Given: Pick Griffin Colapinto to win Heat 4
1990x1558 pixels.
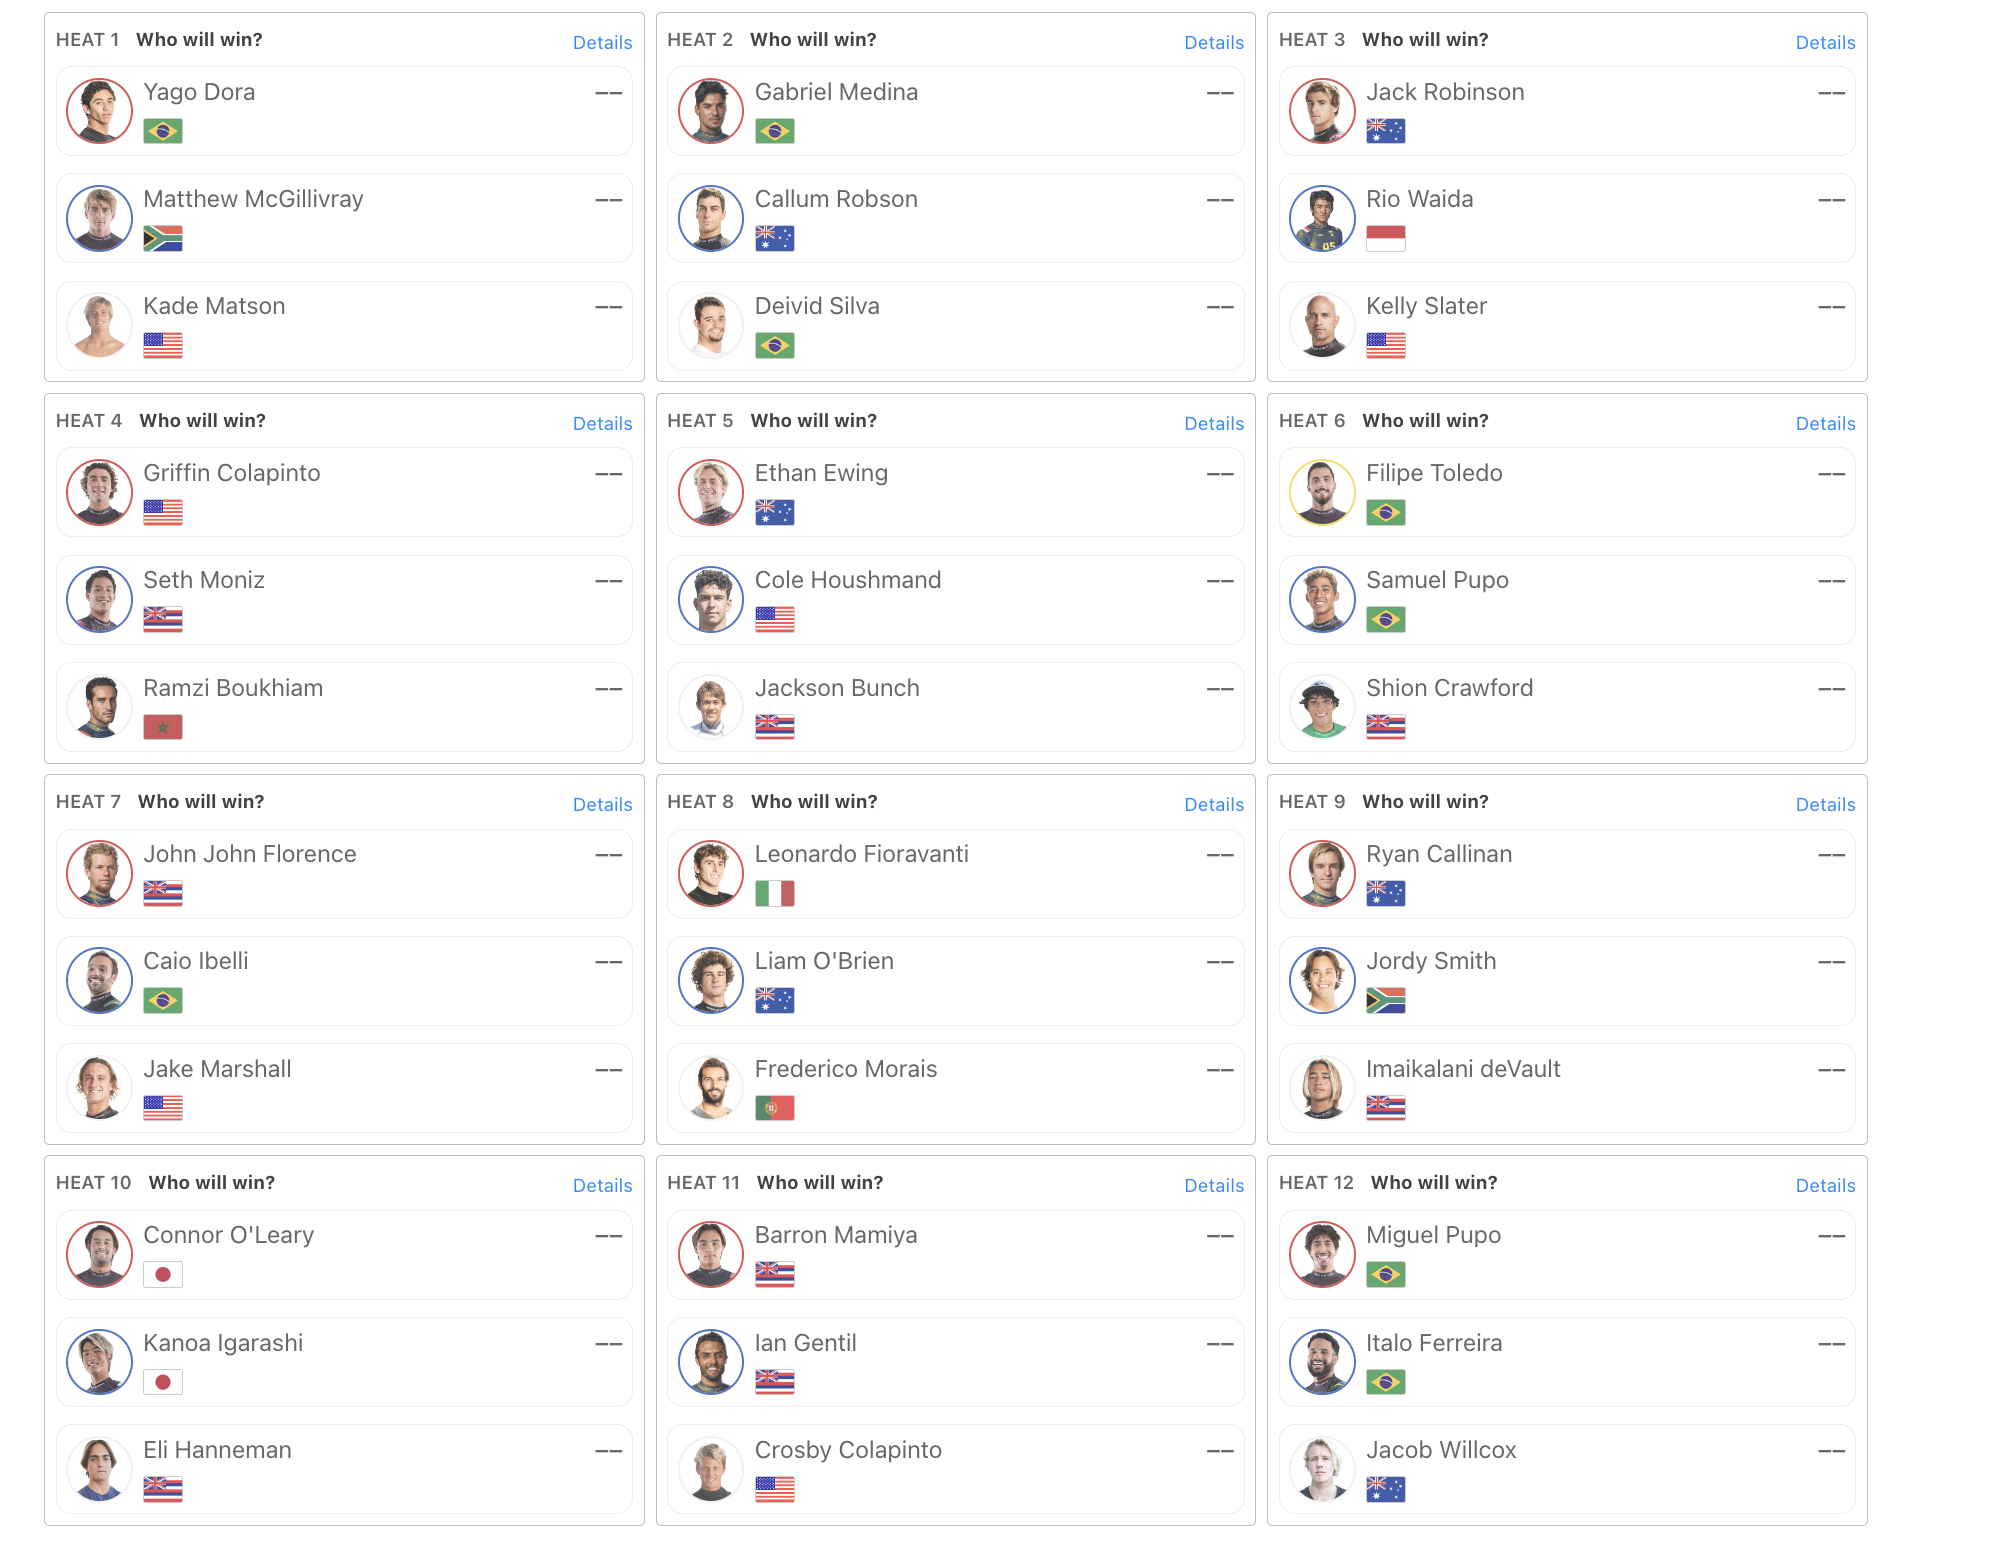Looking at the screenshot, I should tap(344, 492).
